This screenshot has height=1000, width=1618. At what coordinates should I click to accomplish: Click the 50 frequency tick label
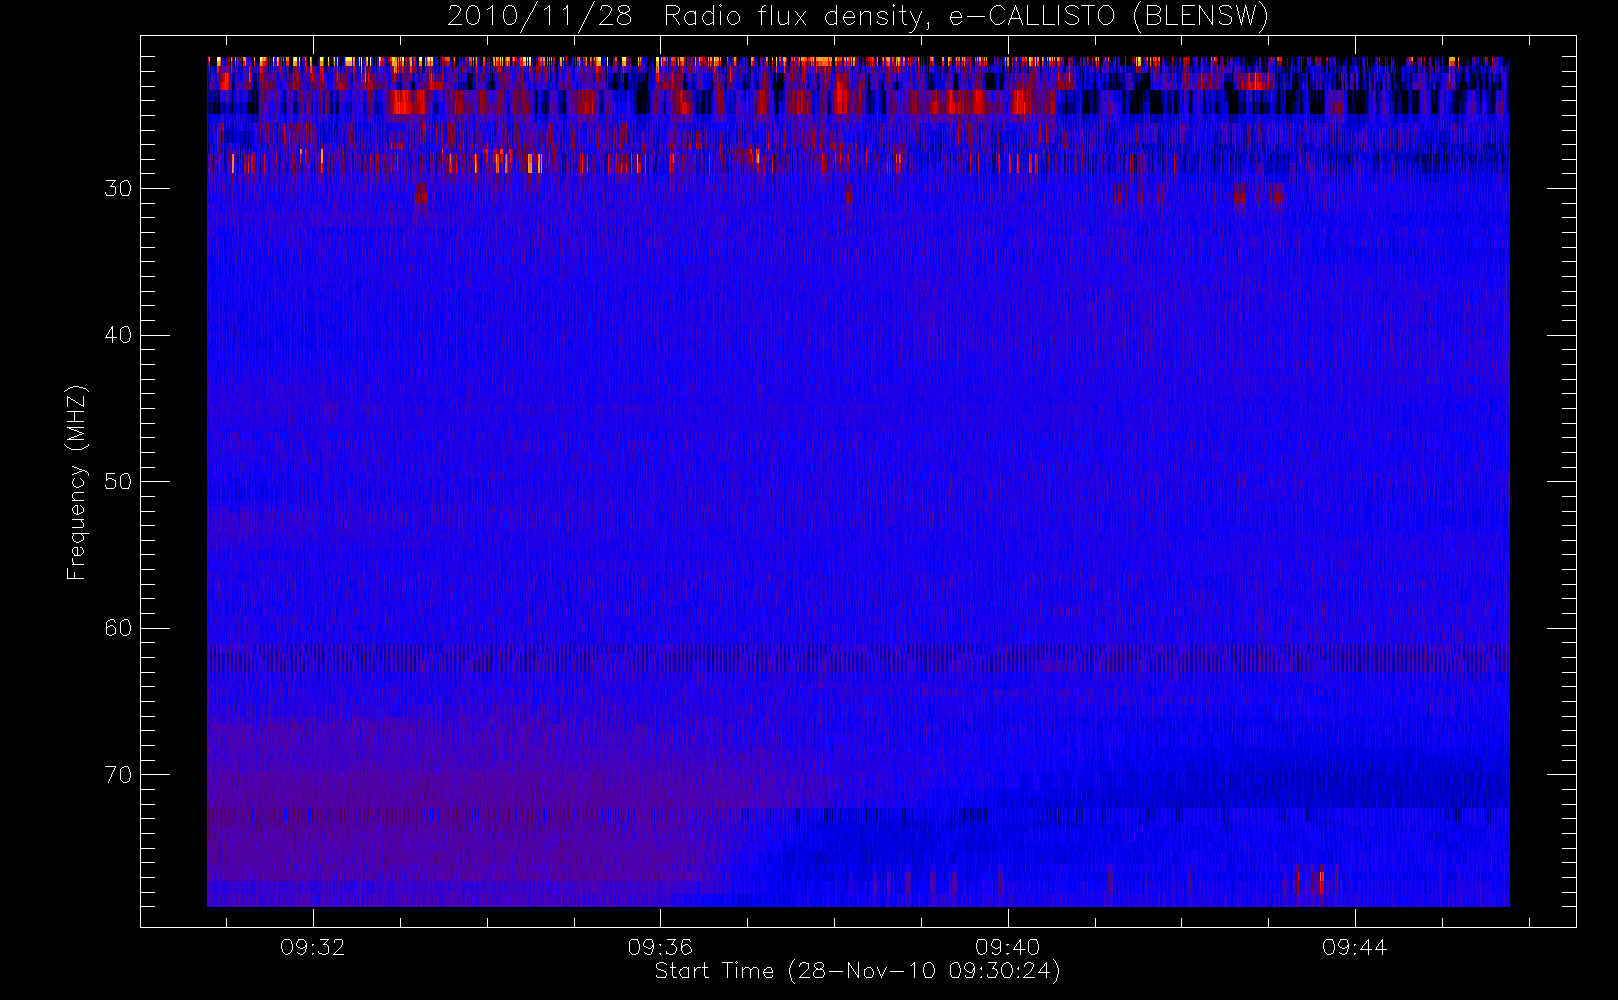tap(118, 482)
